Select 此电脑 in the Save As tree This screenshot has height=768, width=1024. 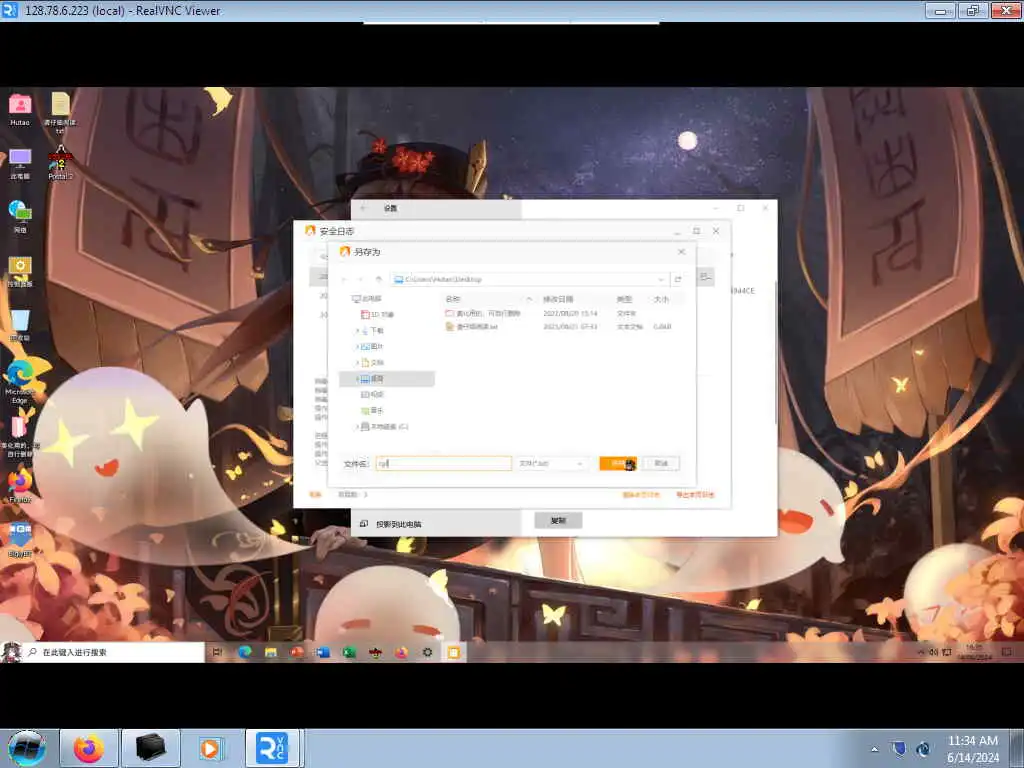point(367,298)
